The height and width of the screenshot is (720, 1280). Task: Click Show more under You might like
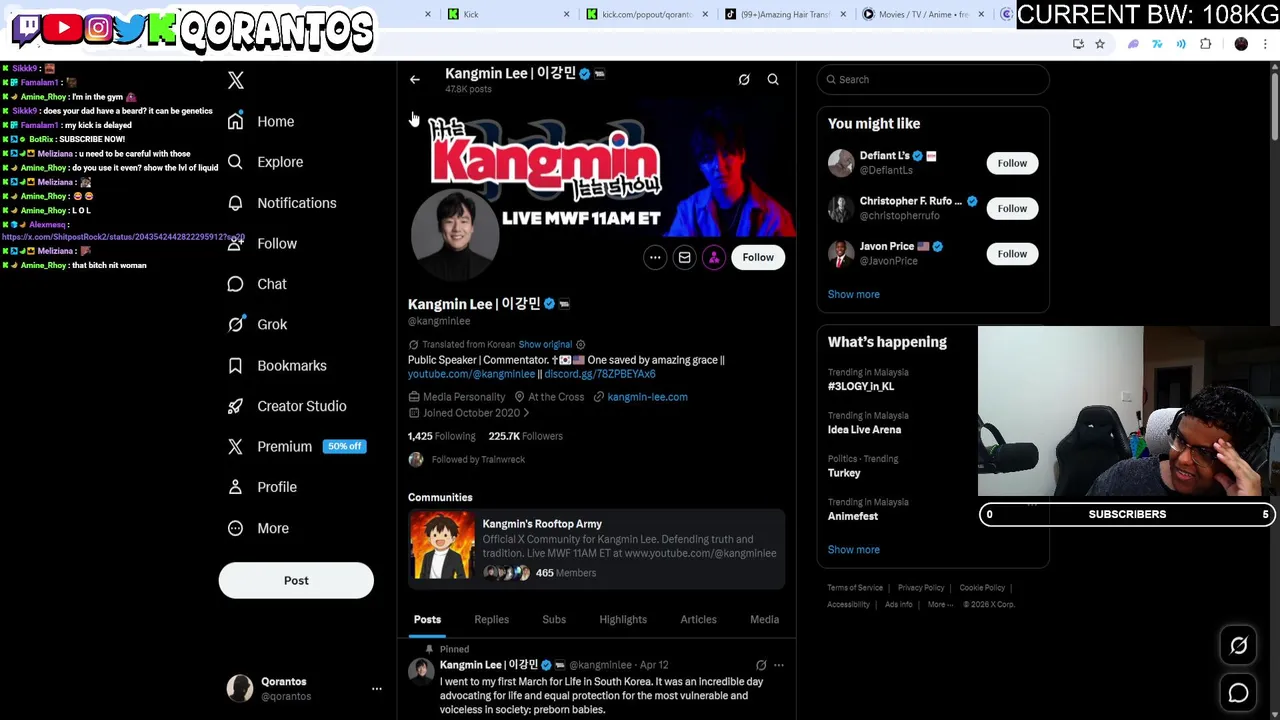pos(853,295)
